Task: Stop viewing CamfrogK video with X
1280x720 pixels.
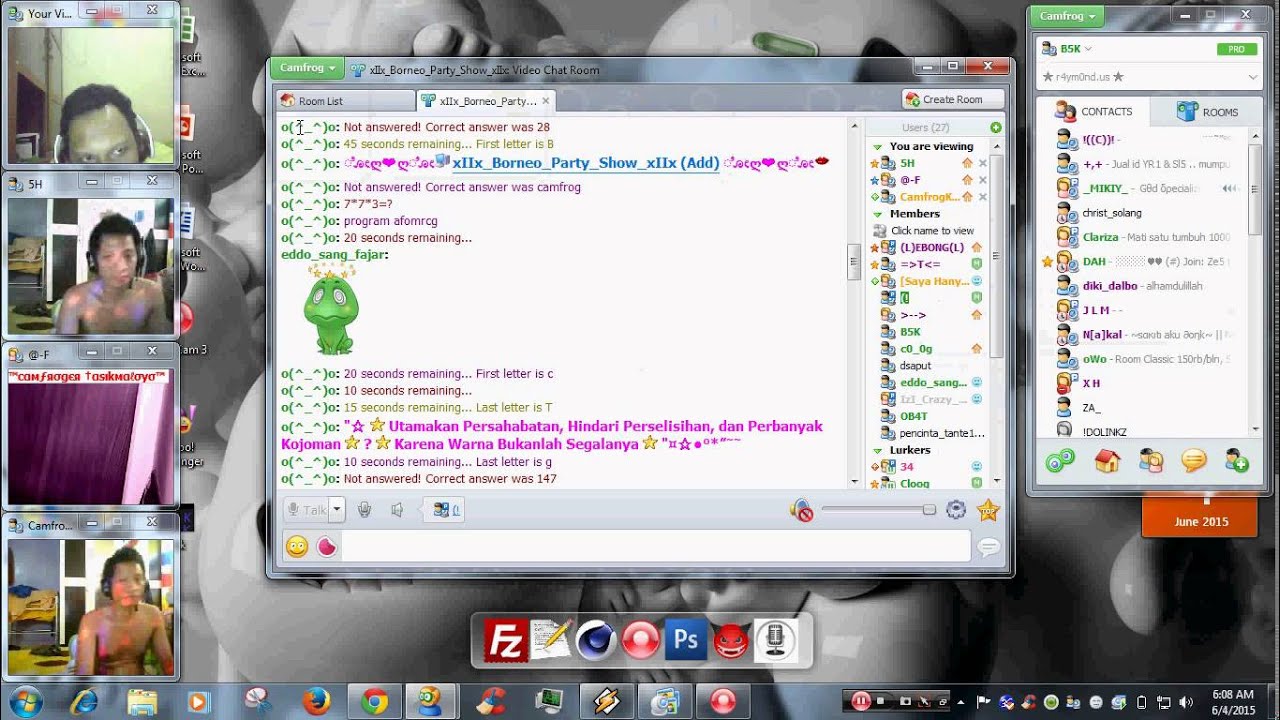Action: point(983,197)
